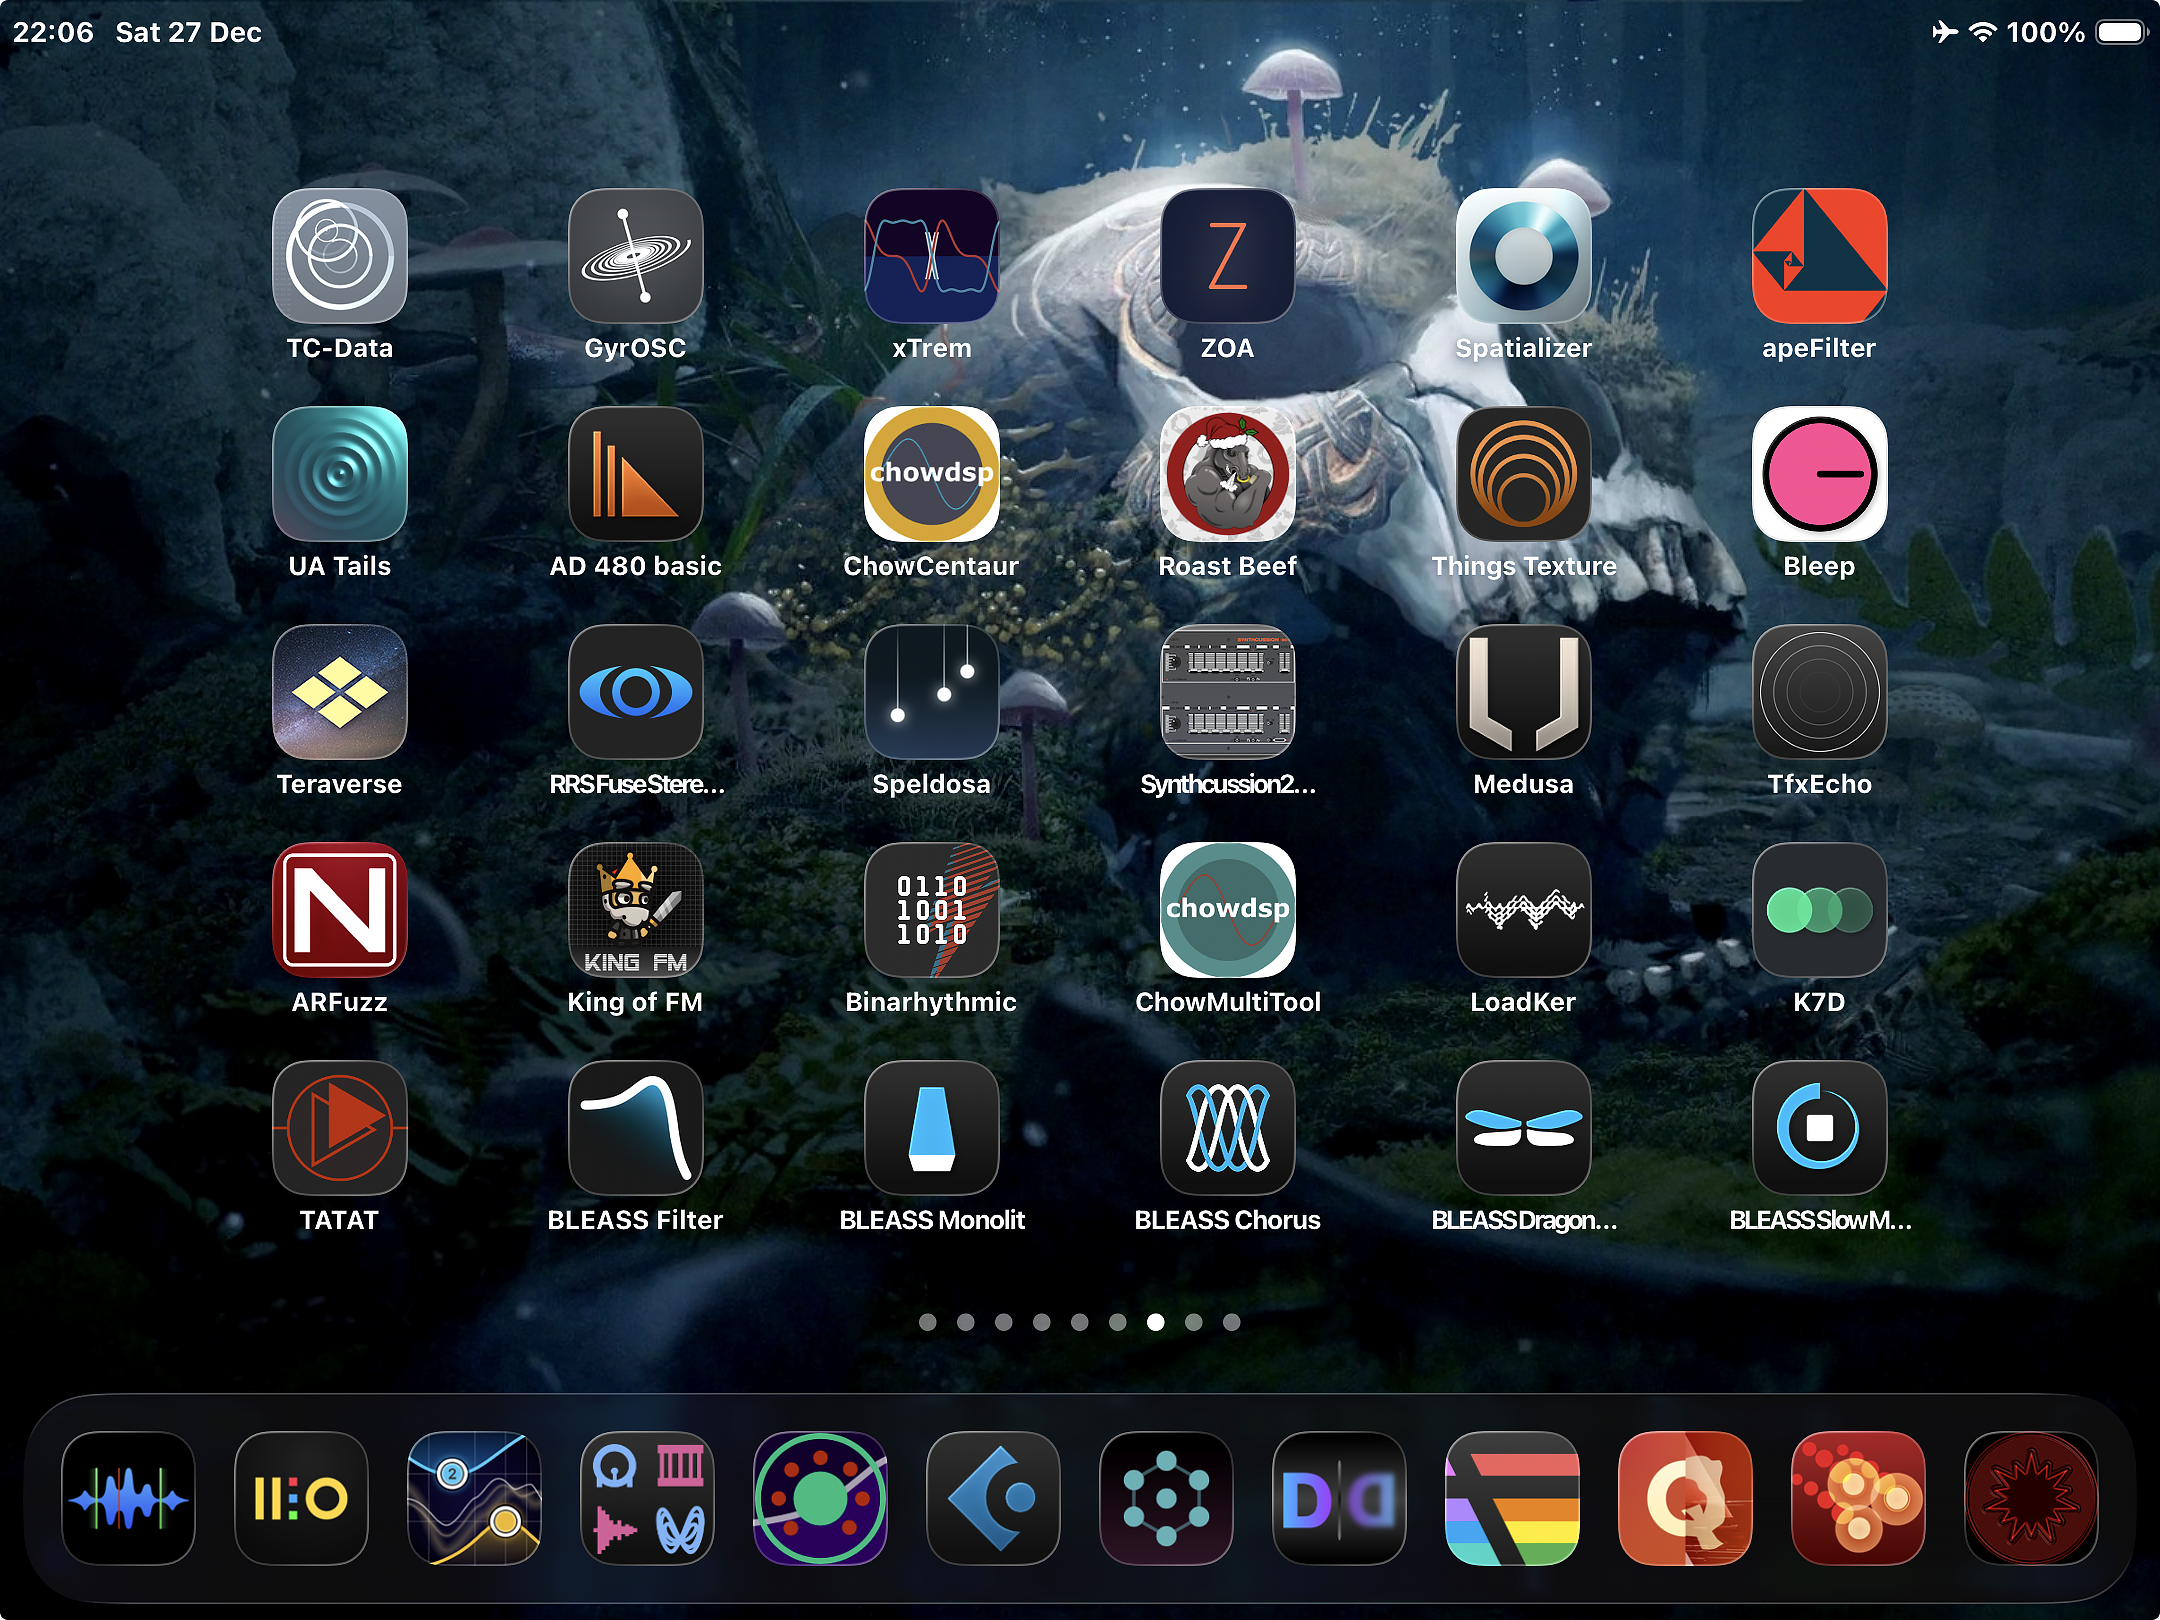Open the dock folder of apps
2160x1620 pixels.
tap(647, 1498)
